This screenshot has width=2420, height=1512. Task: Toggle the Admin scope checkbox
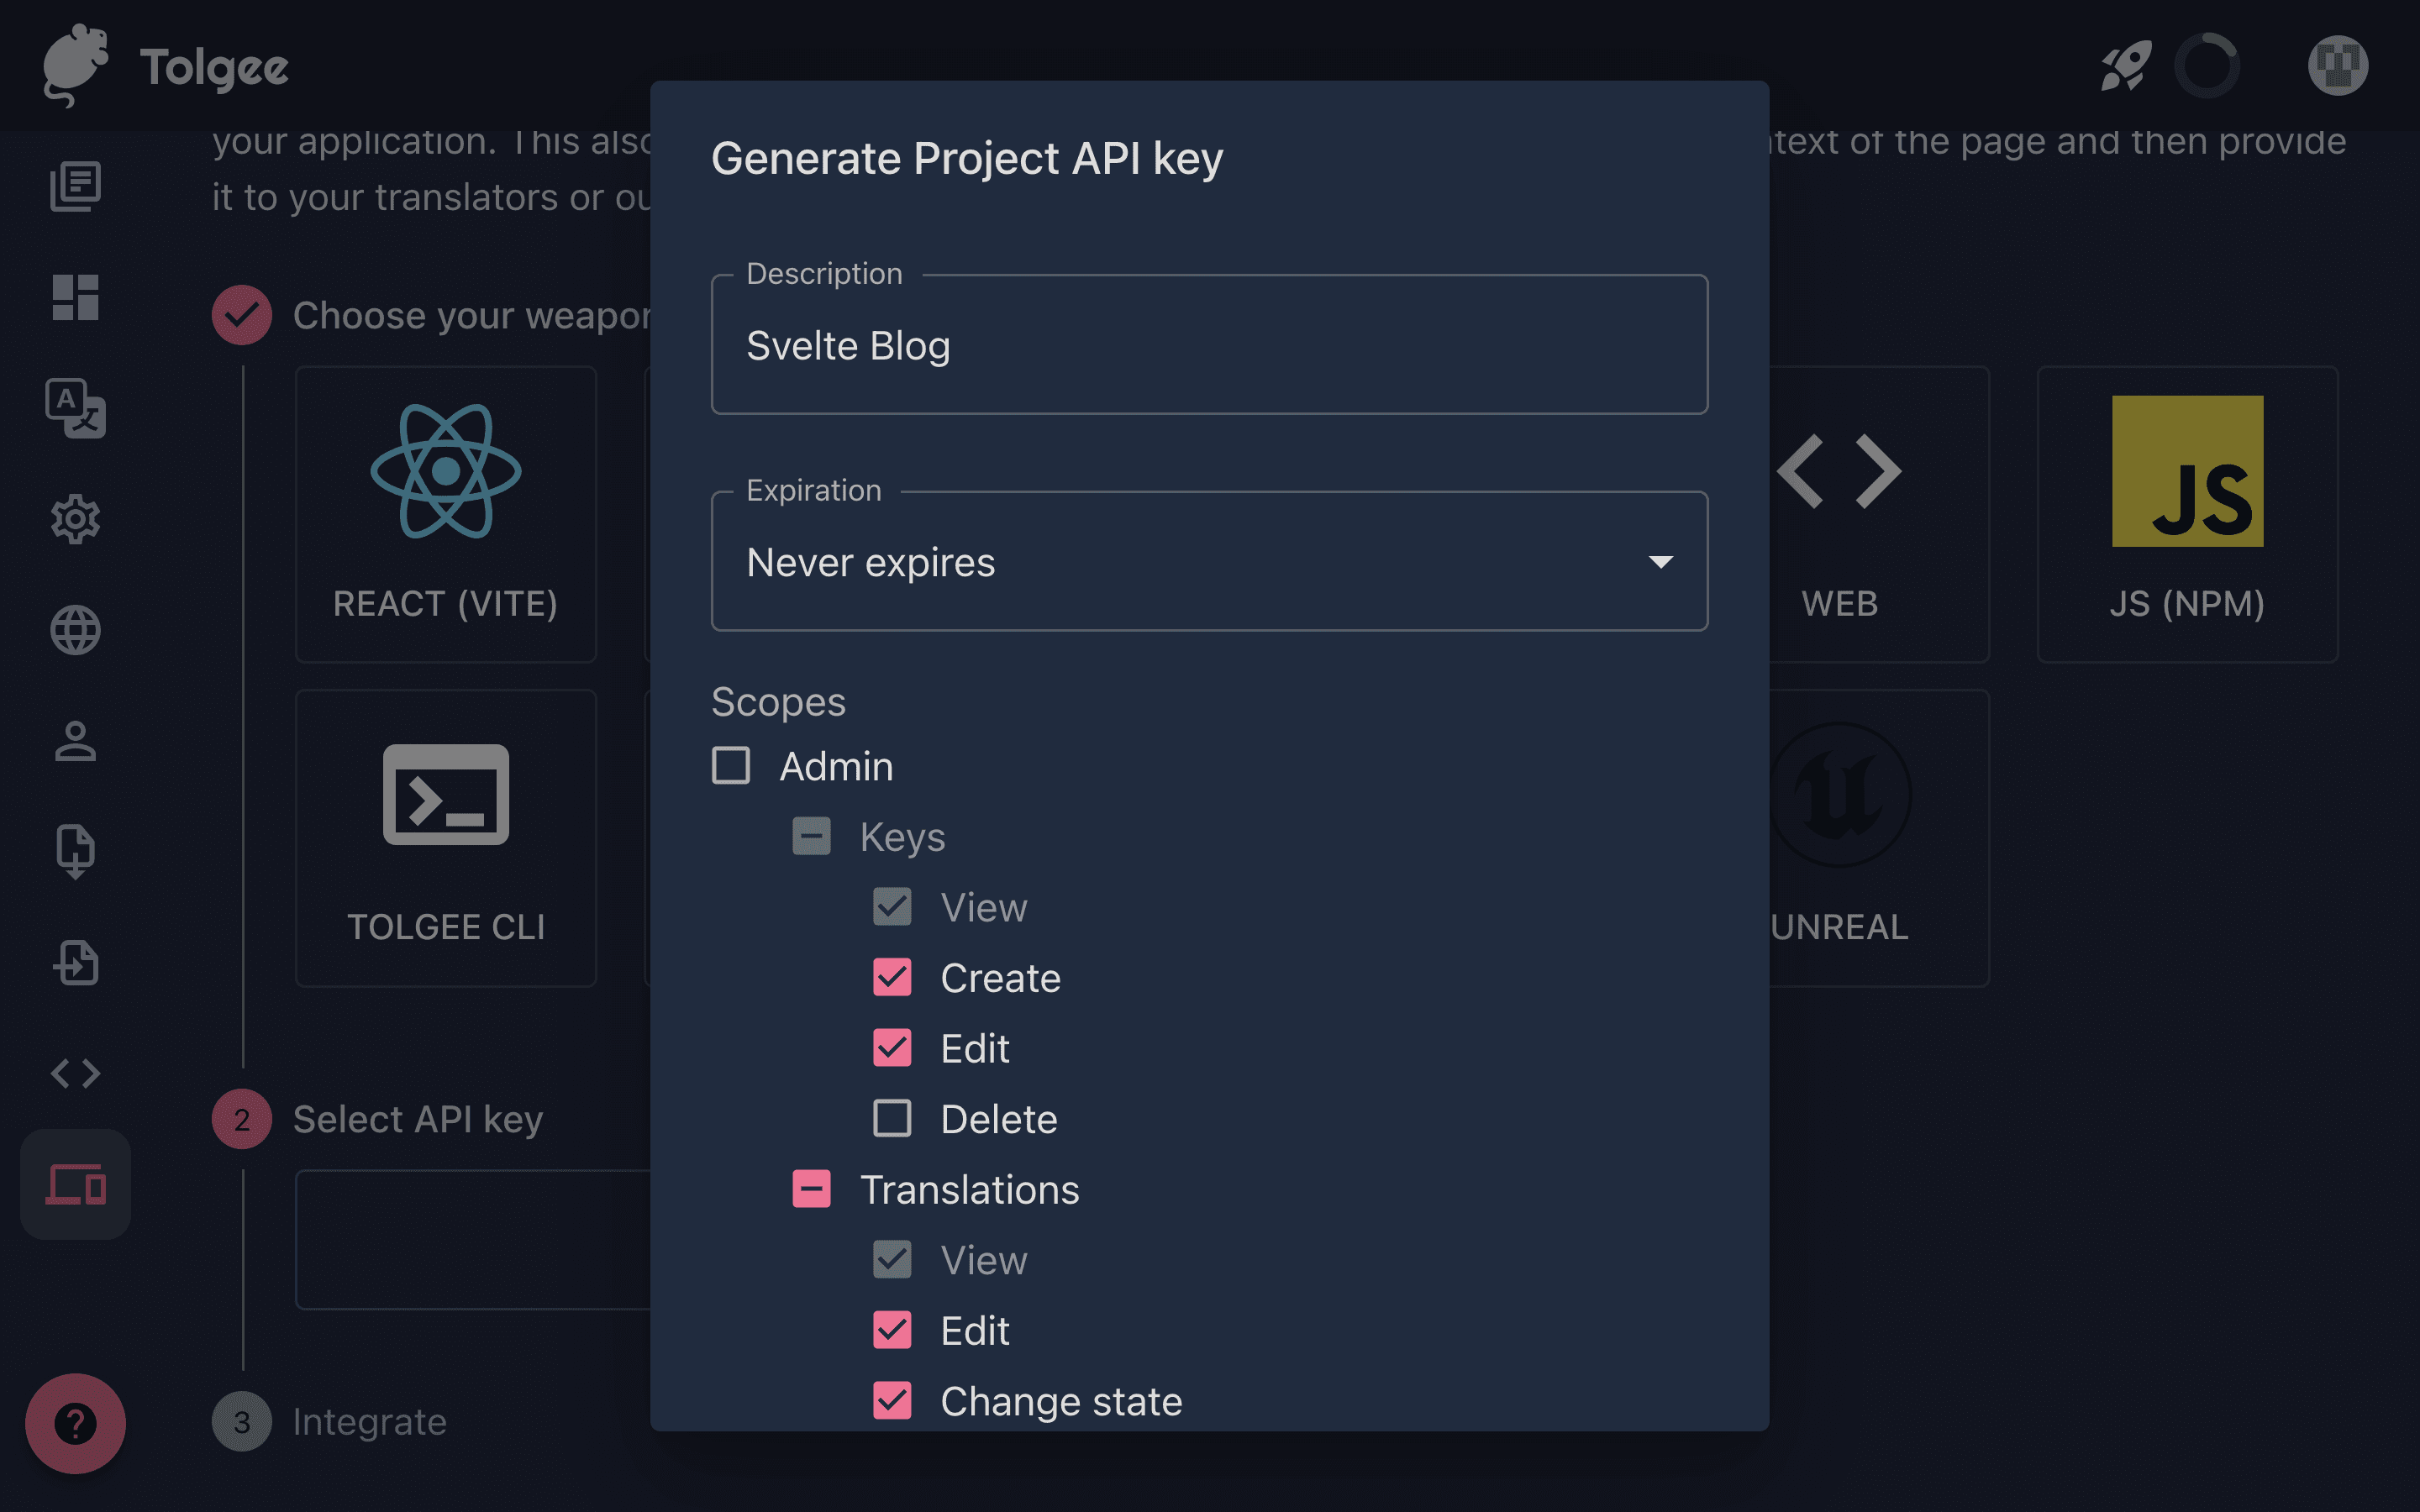(731, 766)
